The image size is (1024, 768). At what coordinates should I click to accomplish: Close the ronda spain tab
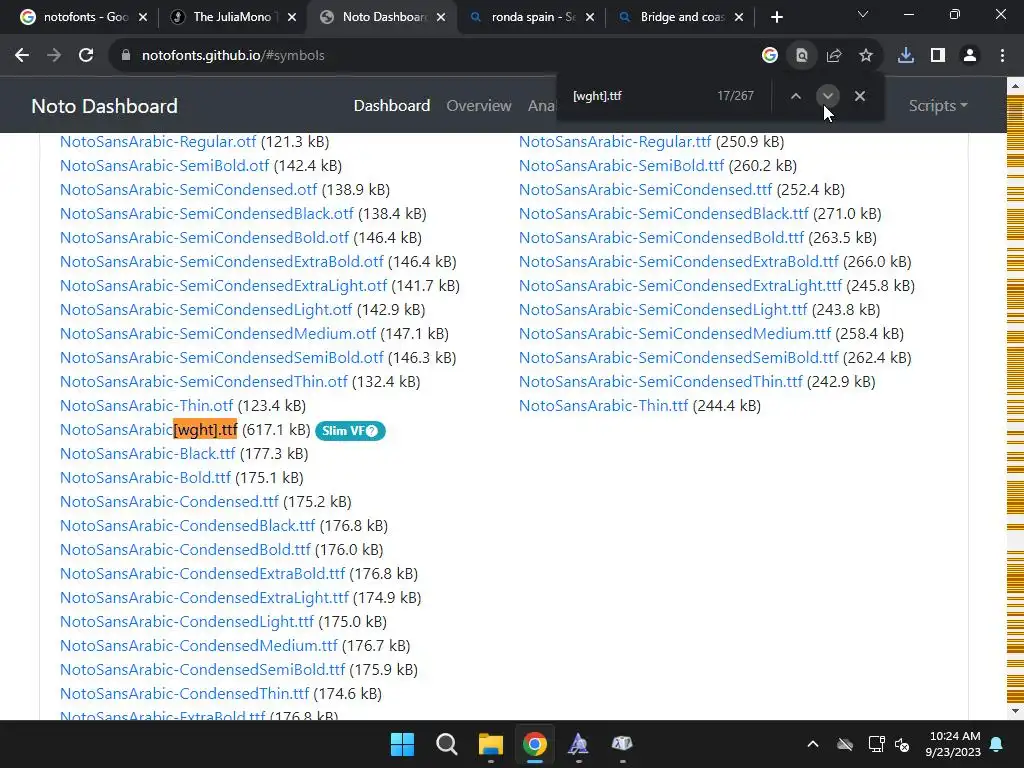tap(590, 18)
